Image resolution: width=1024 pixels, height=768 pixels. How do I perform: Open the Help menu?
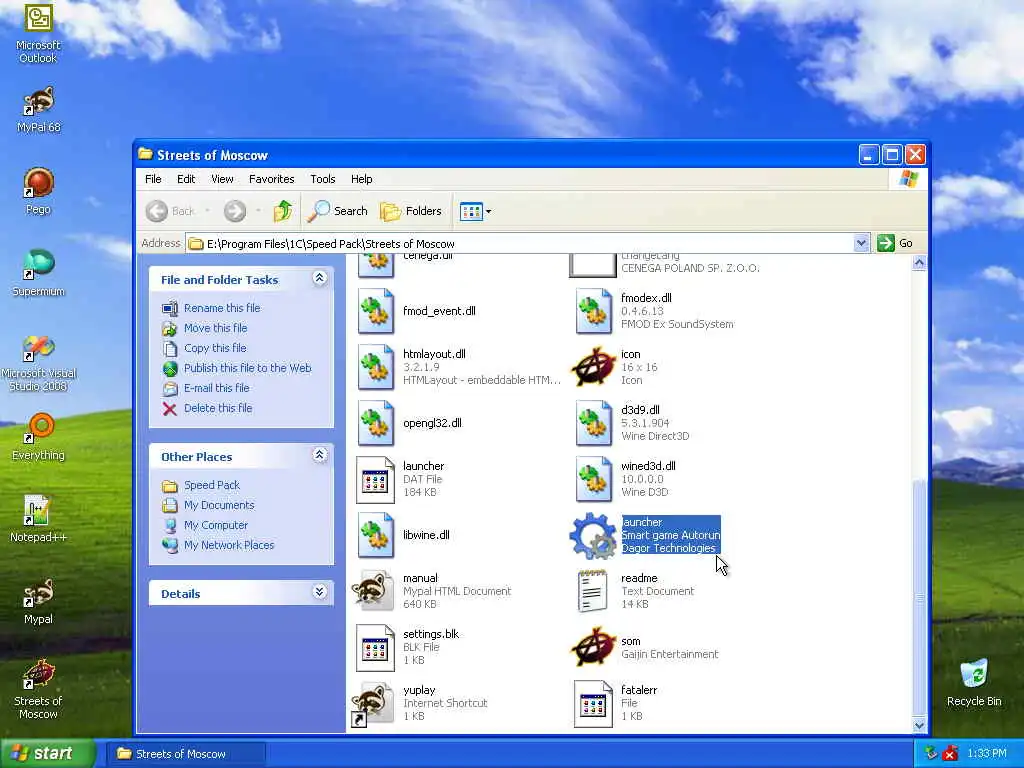[361, 179]
